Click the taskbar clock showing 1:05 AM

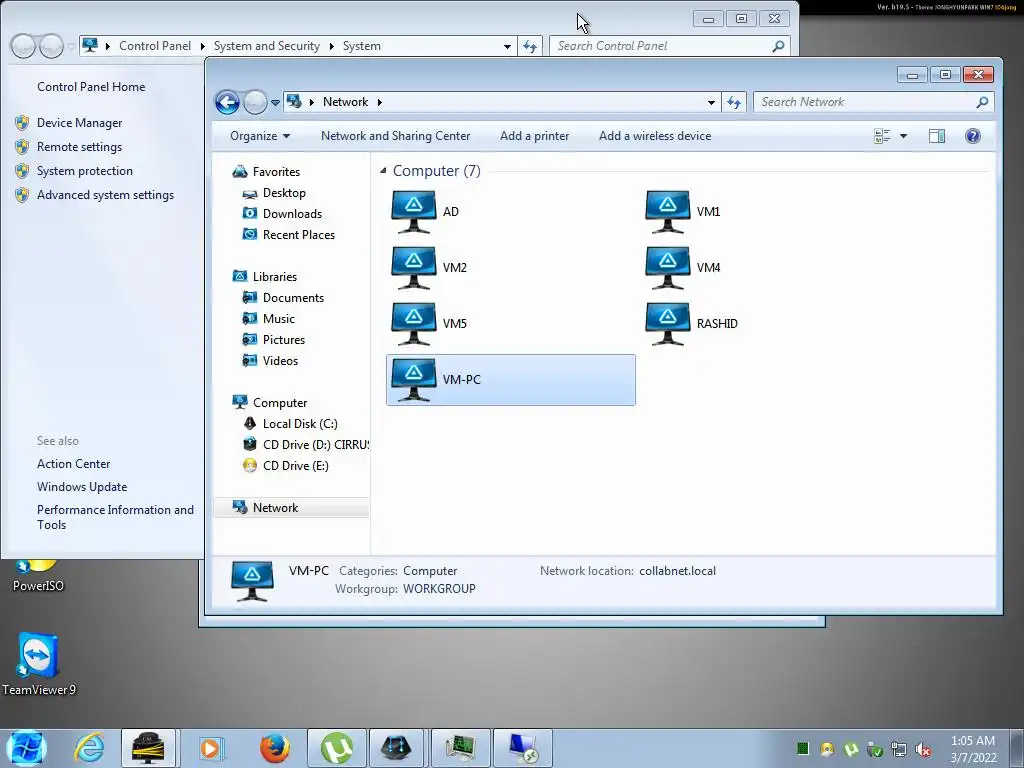coord(973,749)
